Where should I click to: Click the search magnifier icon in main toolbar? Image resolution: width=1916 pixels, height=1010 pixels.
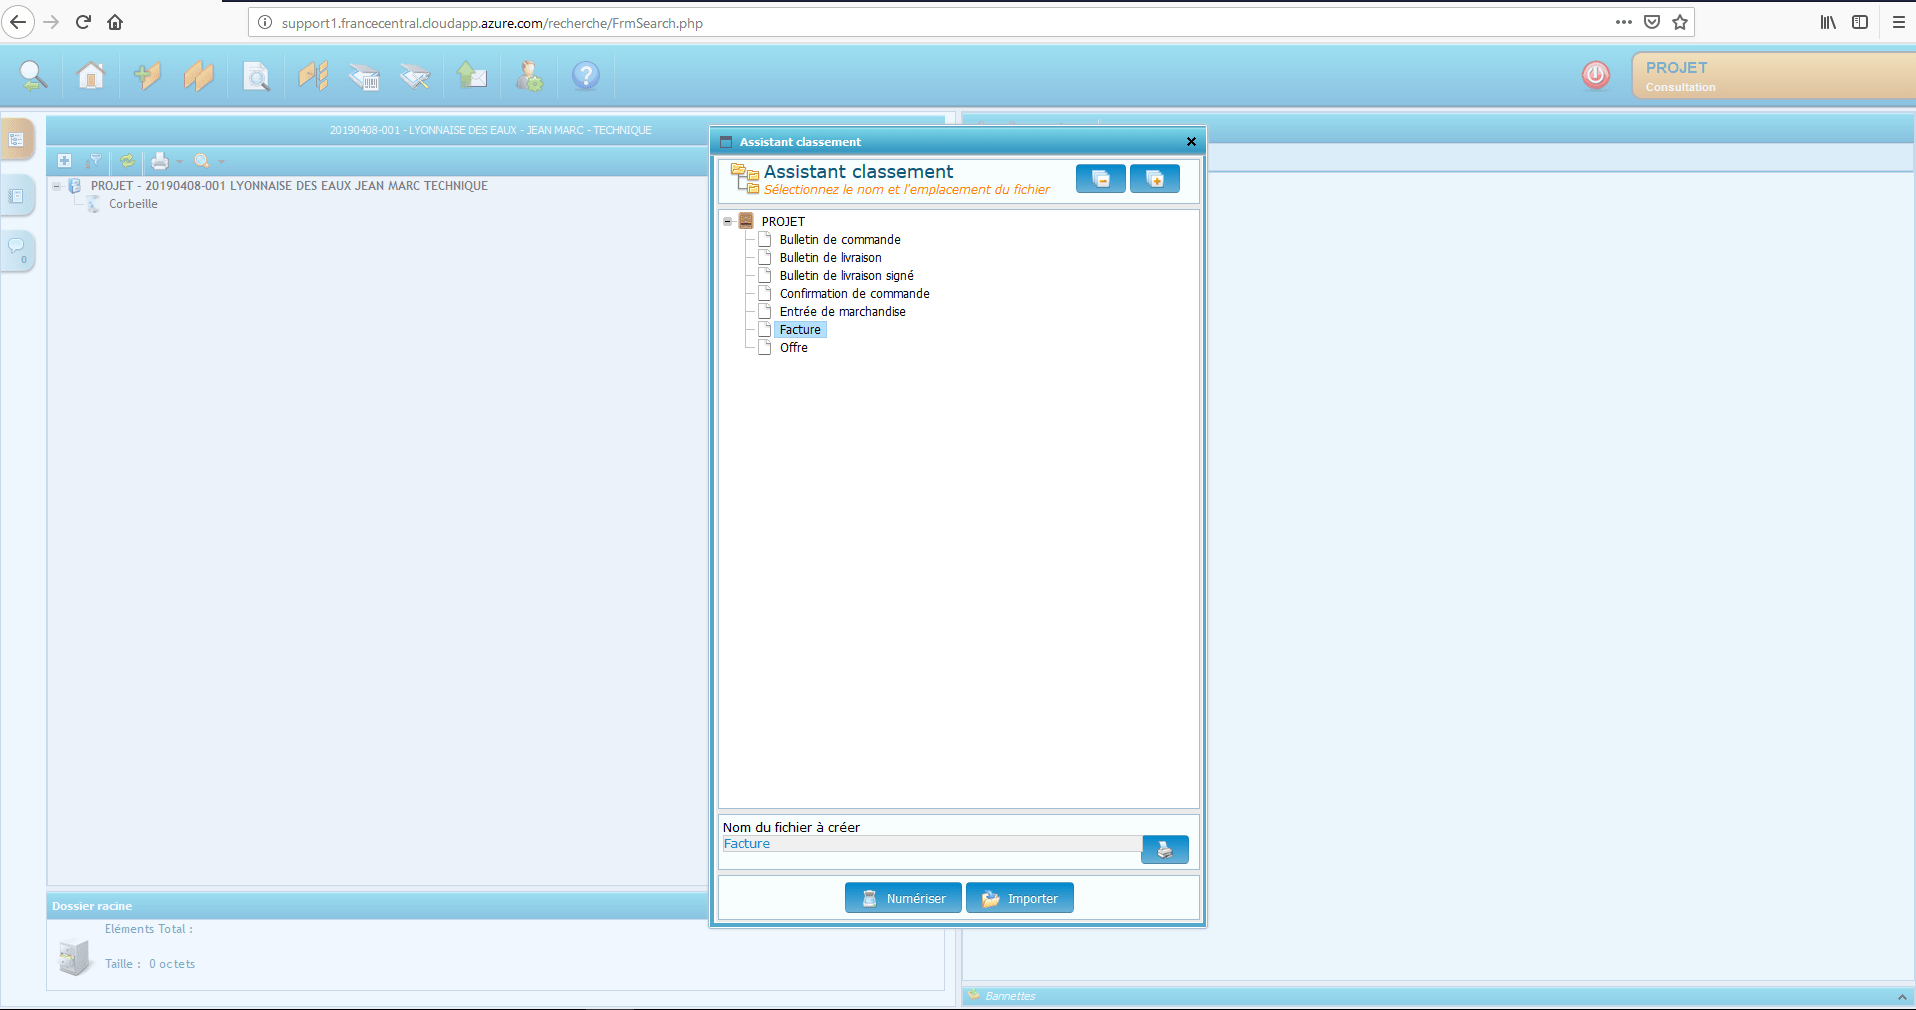tap(33, 76)
